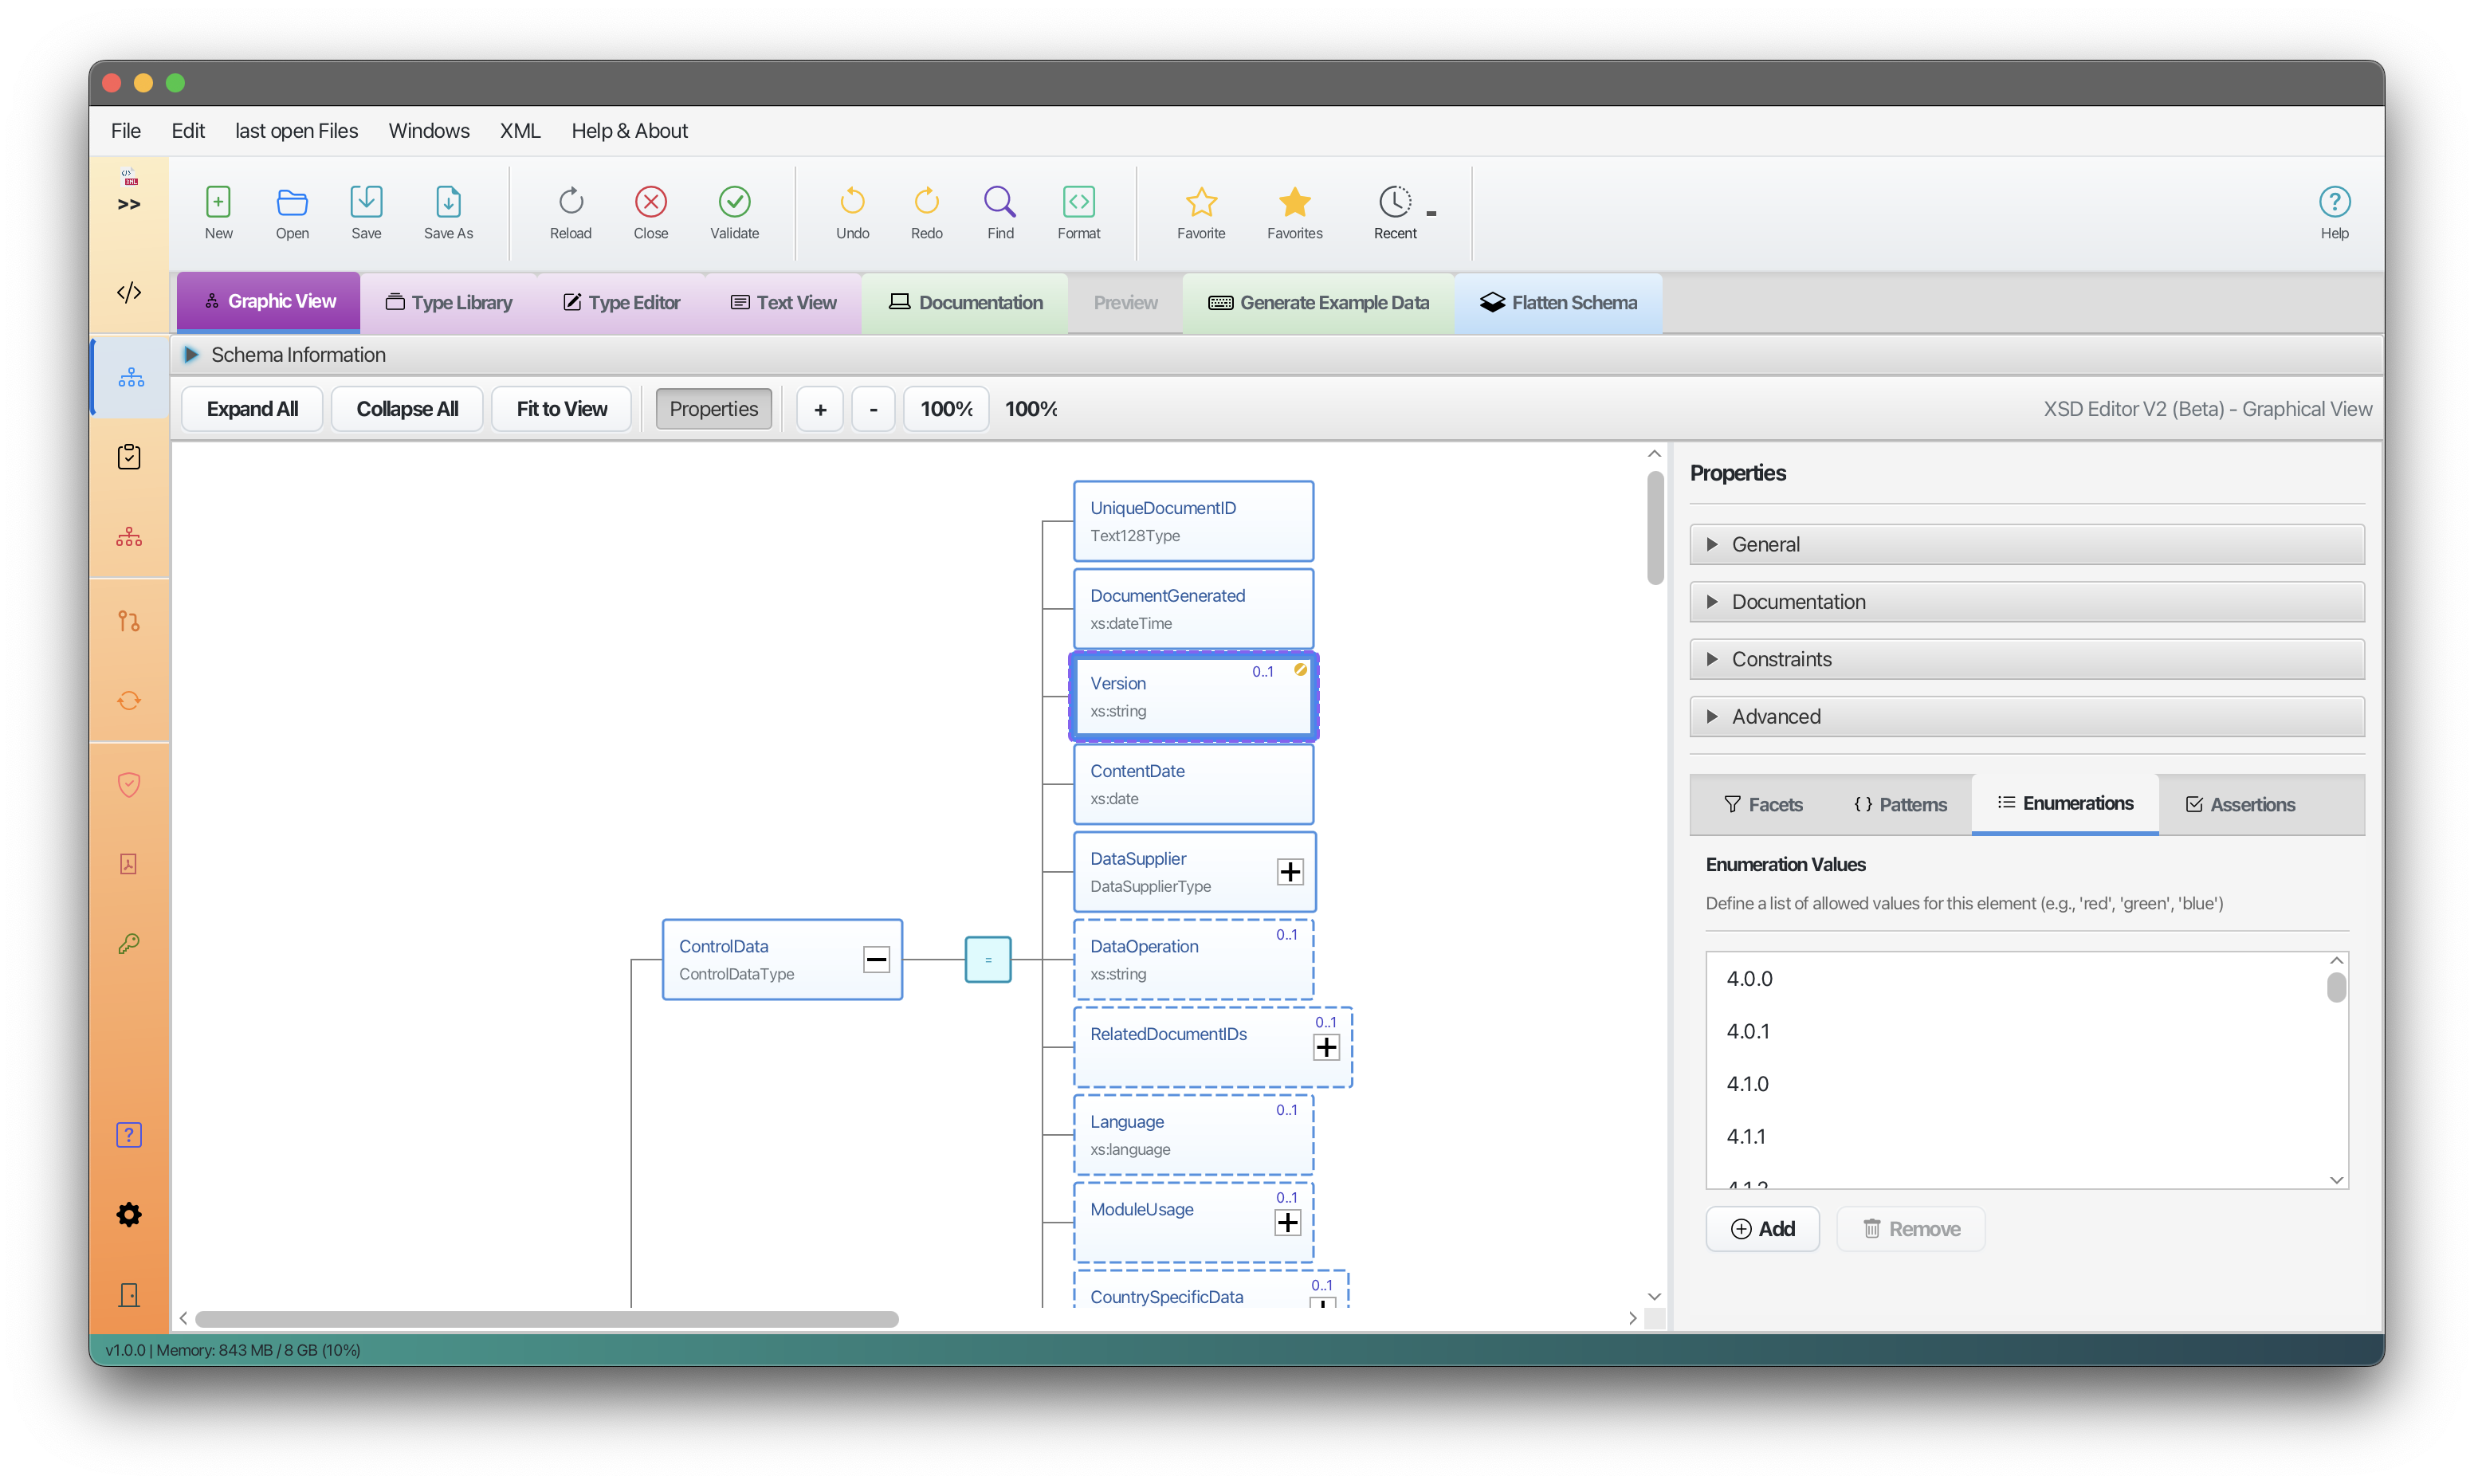Select the red hierarchy icon in the sidebar

coord(129,537)
